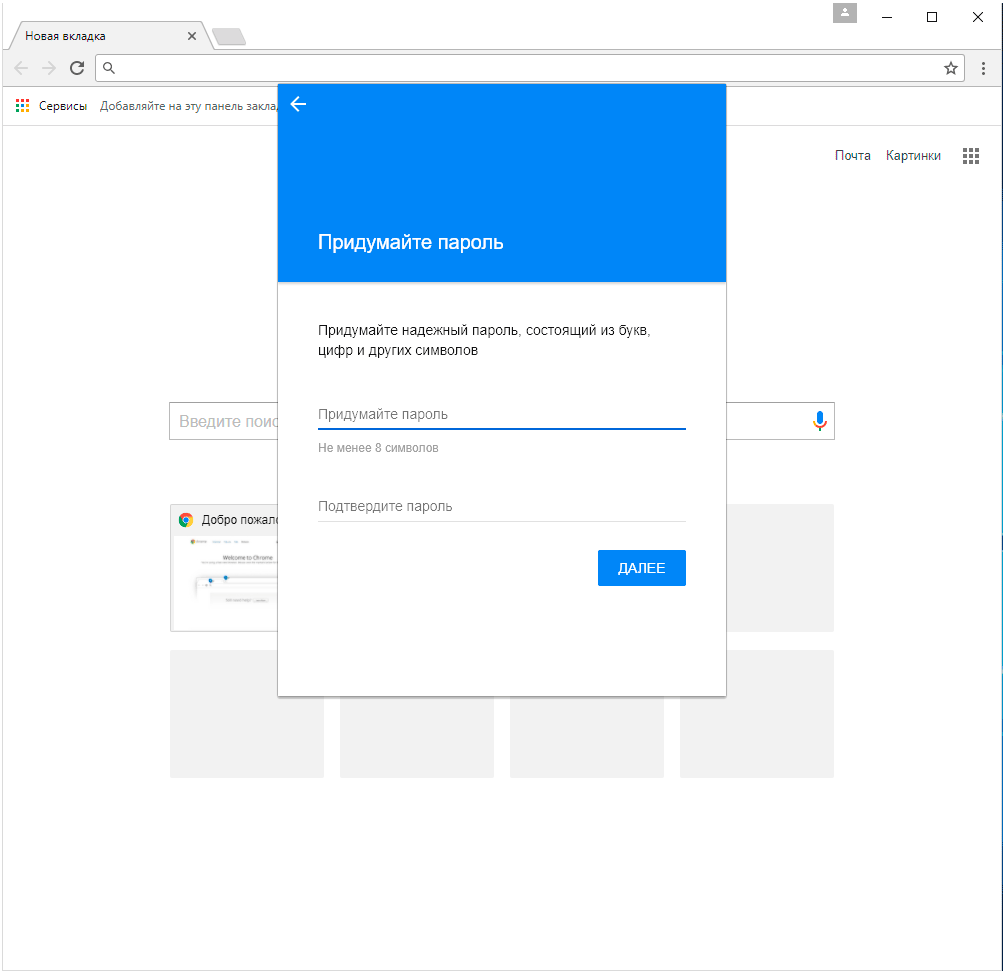Go back using the browser back arrow
The width and height of the screenshot is (1003, 971).
click(x=21, y=68)
